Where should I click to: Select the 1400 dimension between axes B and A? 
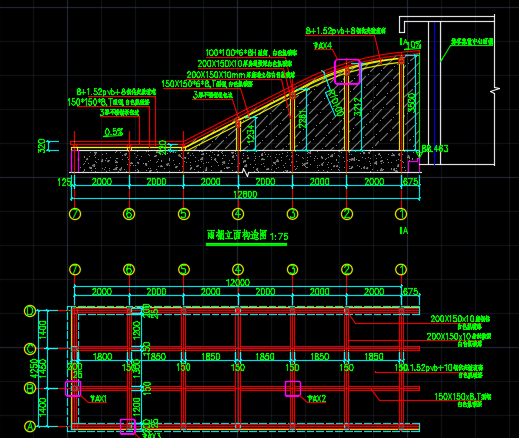pyautogui.click(x=43, y=407)
